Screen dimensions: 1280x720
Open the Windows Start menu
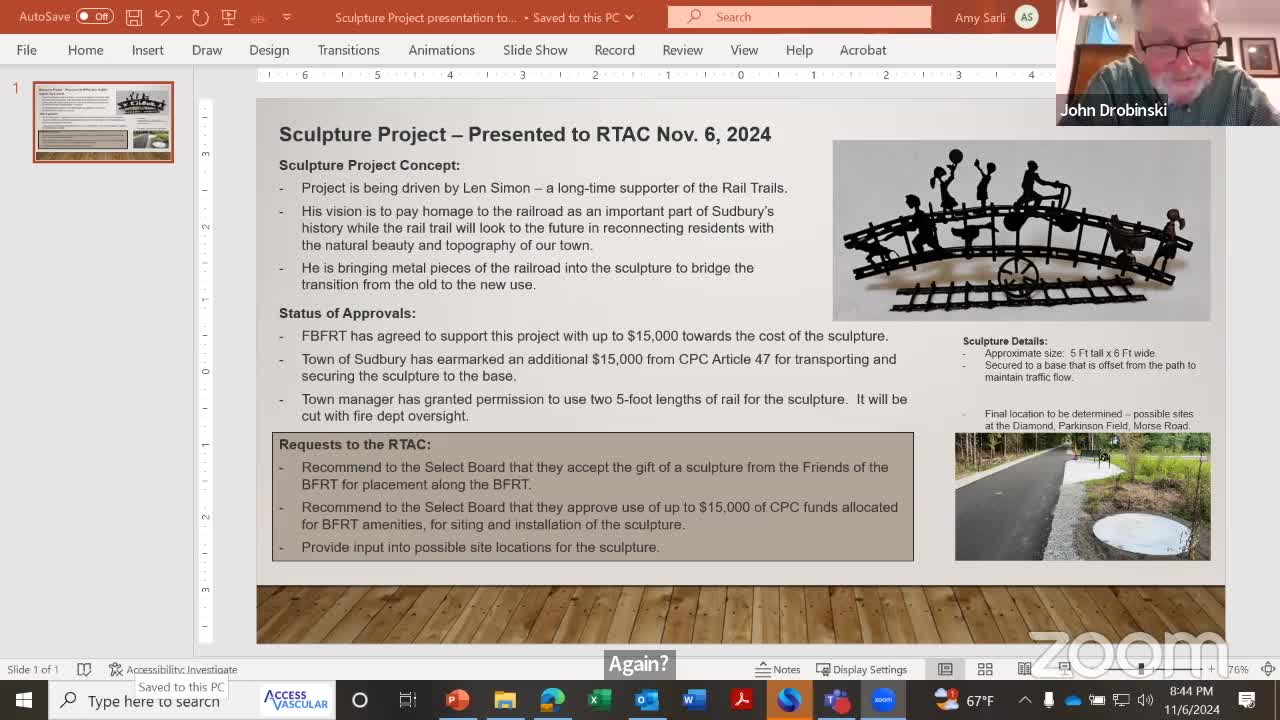point(24,700)
